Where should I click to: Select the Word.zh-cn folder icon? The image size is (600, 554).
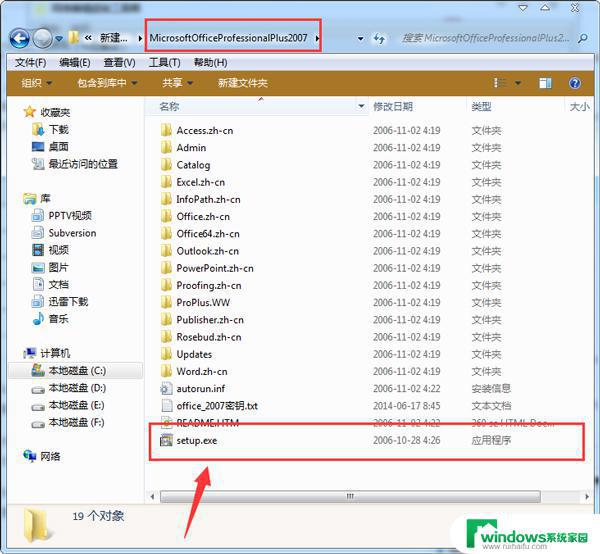[166, 371]
